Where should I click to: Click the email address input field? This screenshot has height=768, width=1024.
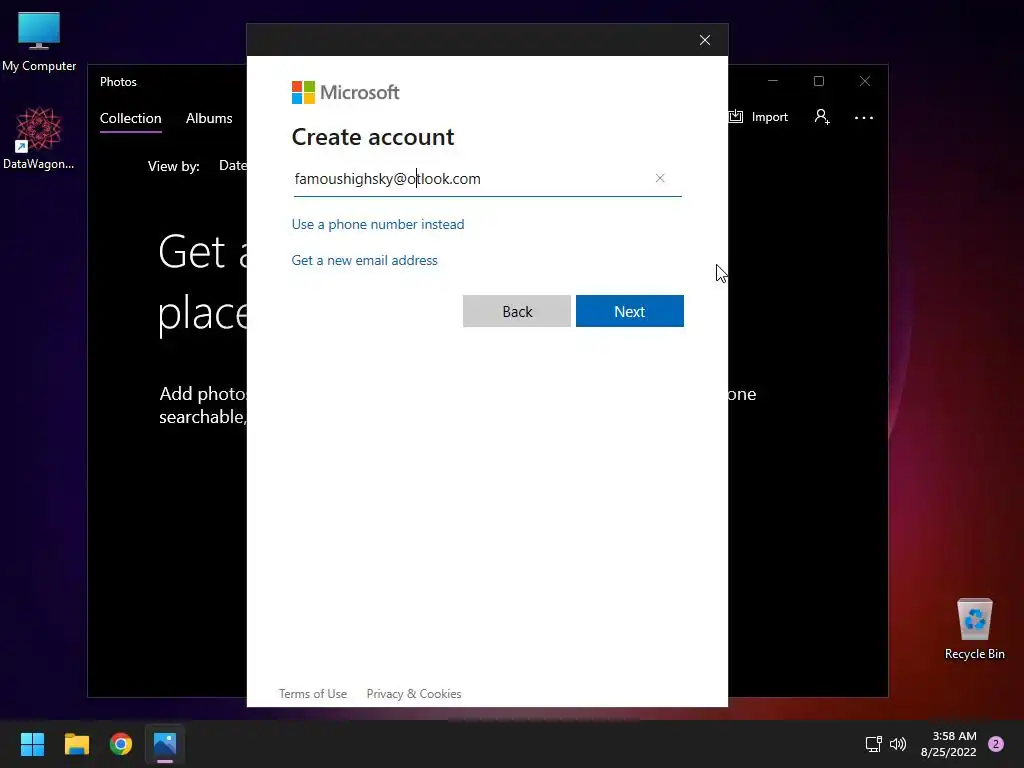click(x=487, y=179)
